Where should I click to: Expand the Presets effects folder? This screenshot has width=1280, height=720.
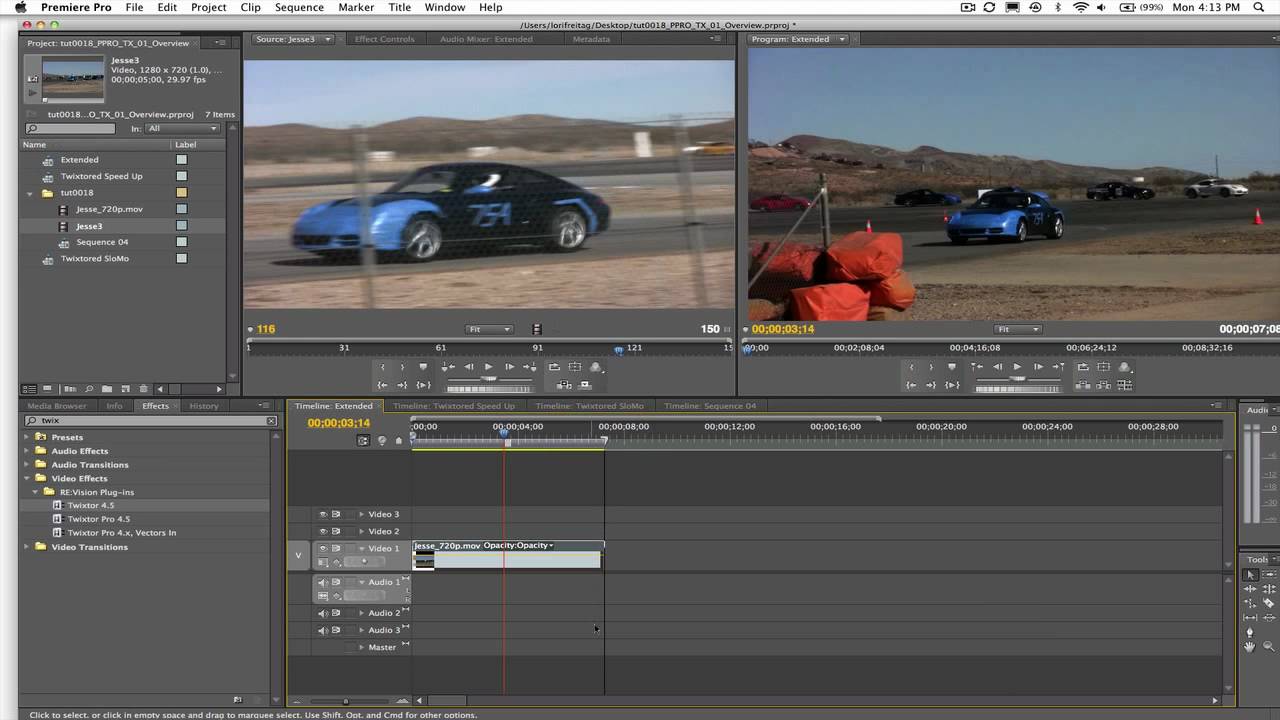tap(28, 437)
